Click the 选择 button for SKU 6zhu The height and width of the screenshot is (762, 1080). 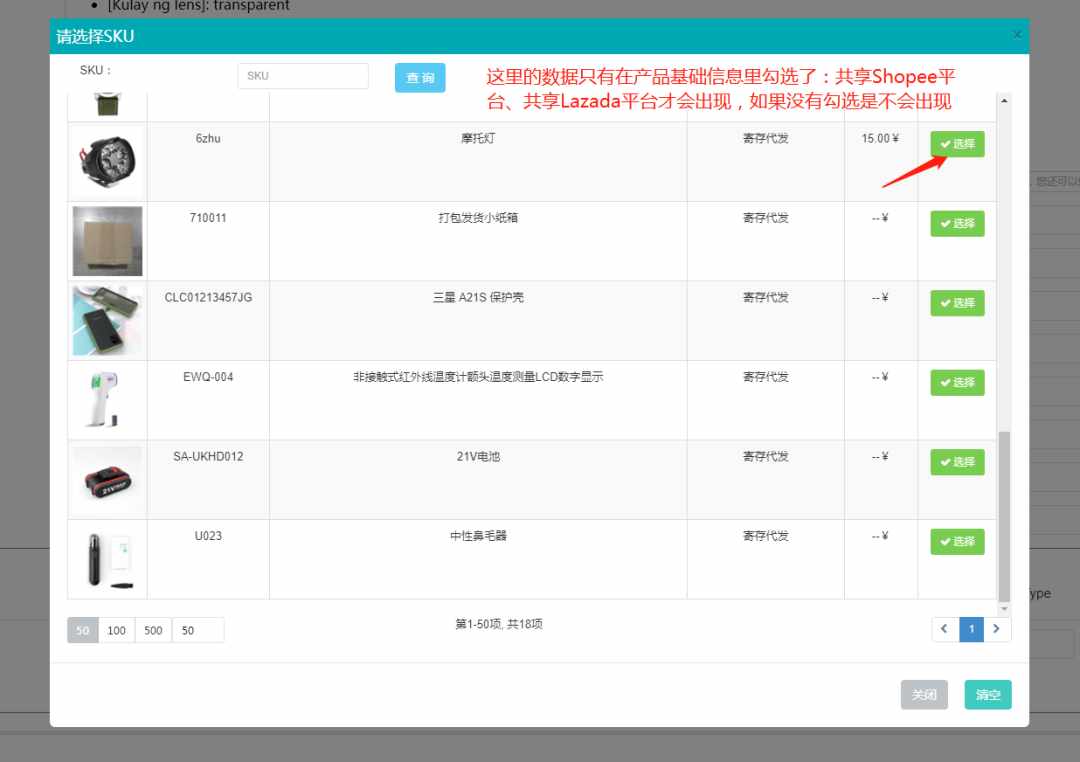click(x=957, y=144)
